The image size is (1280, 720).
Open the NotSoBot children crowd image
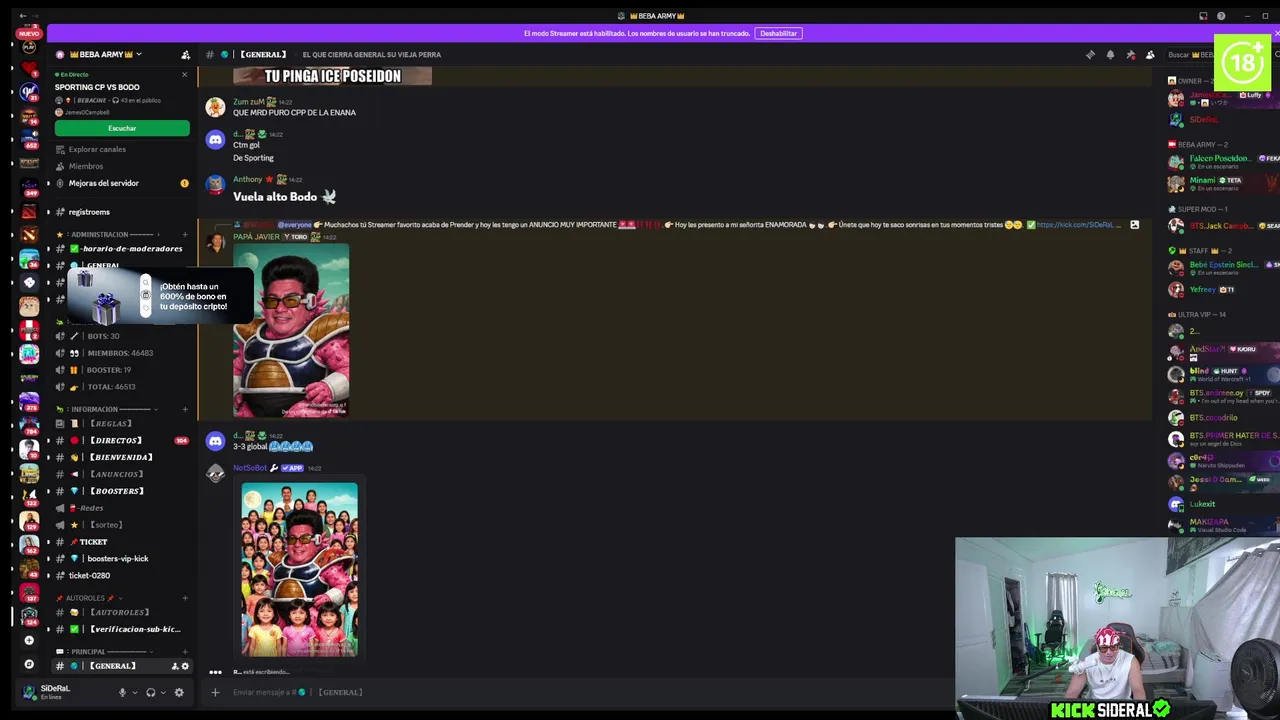pyautogui.click(x=299, y=570)
